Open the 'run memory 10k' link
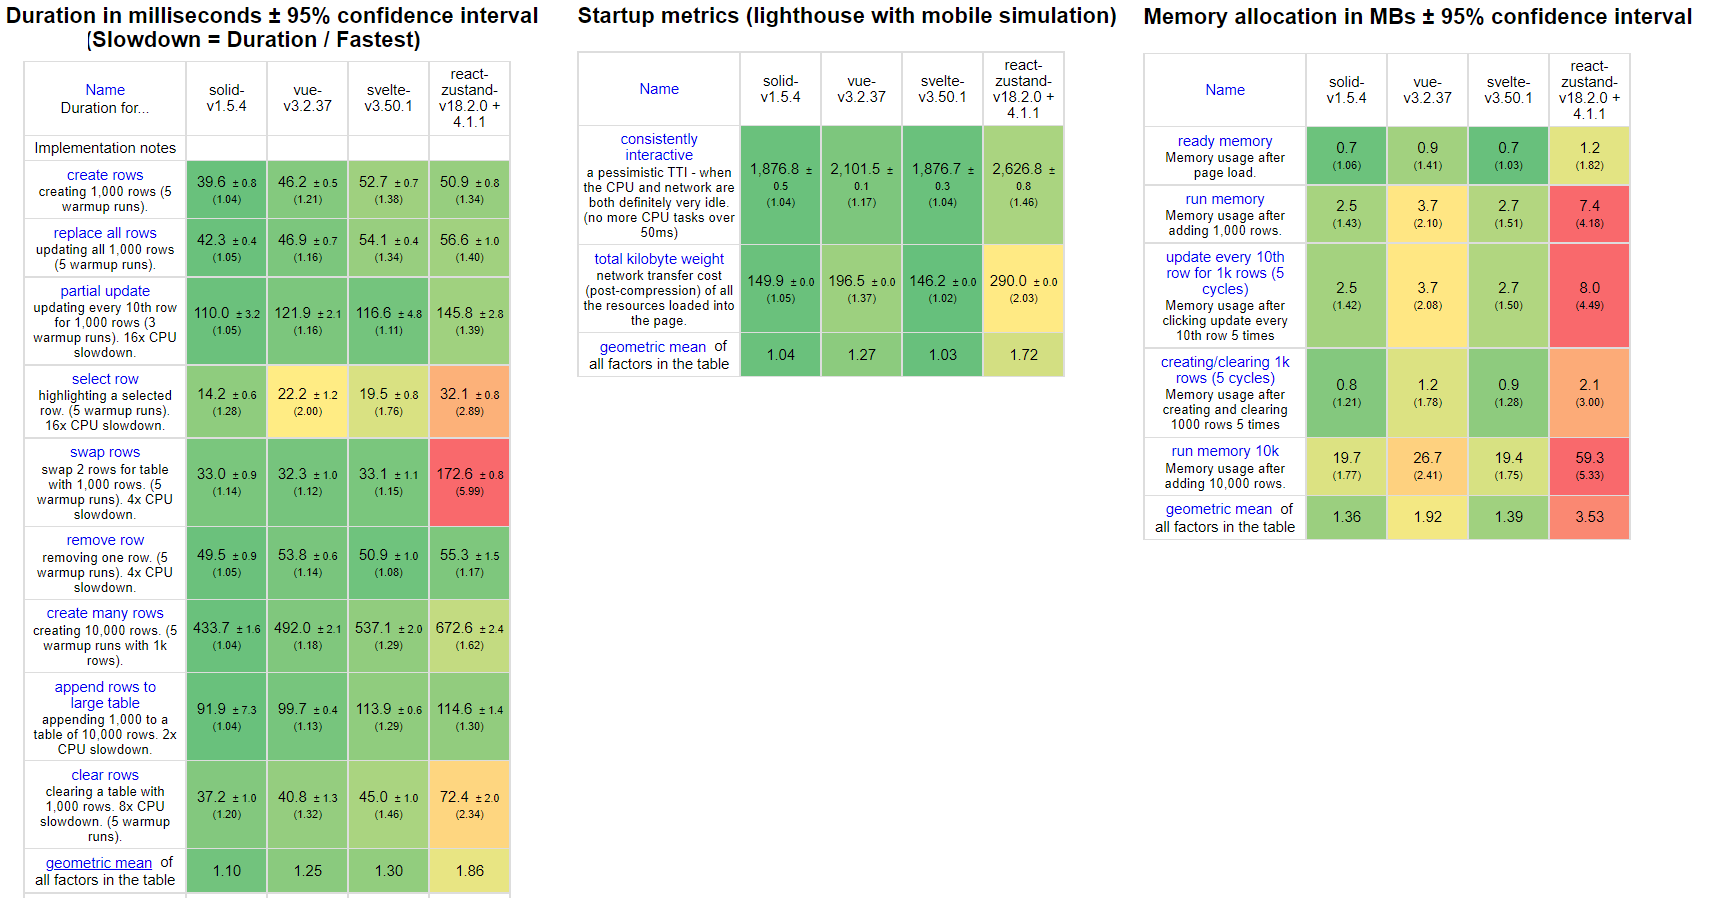This screenshot has width=1712, height=916. pos(1225,451)
